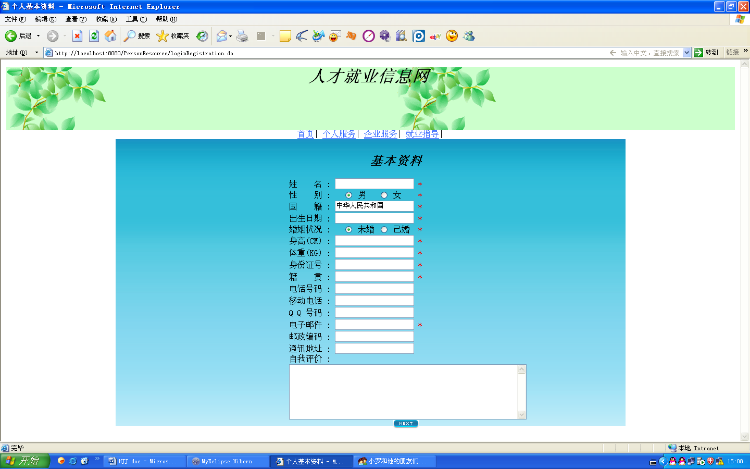Click the purple gear toolbar icon
Image resolution: width=750 pixels, height=469 pixels.
pos(385,36)
